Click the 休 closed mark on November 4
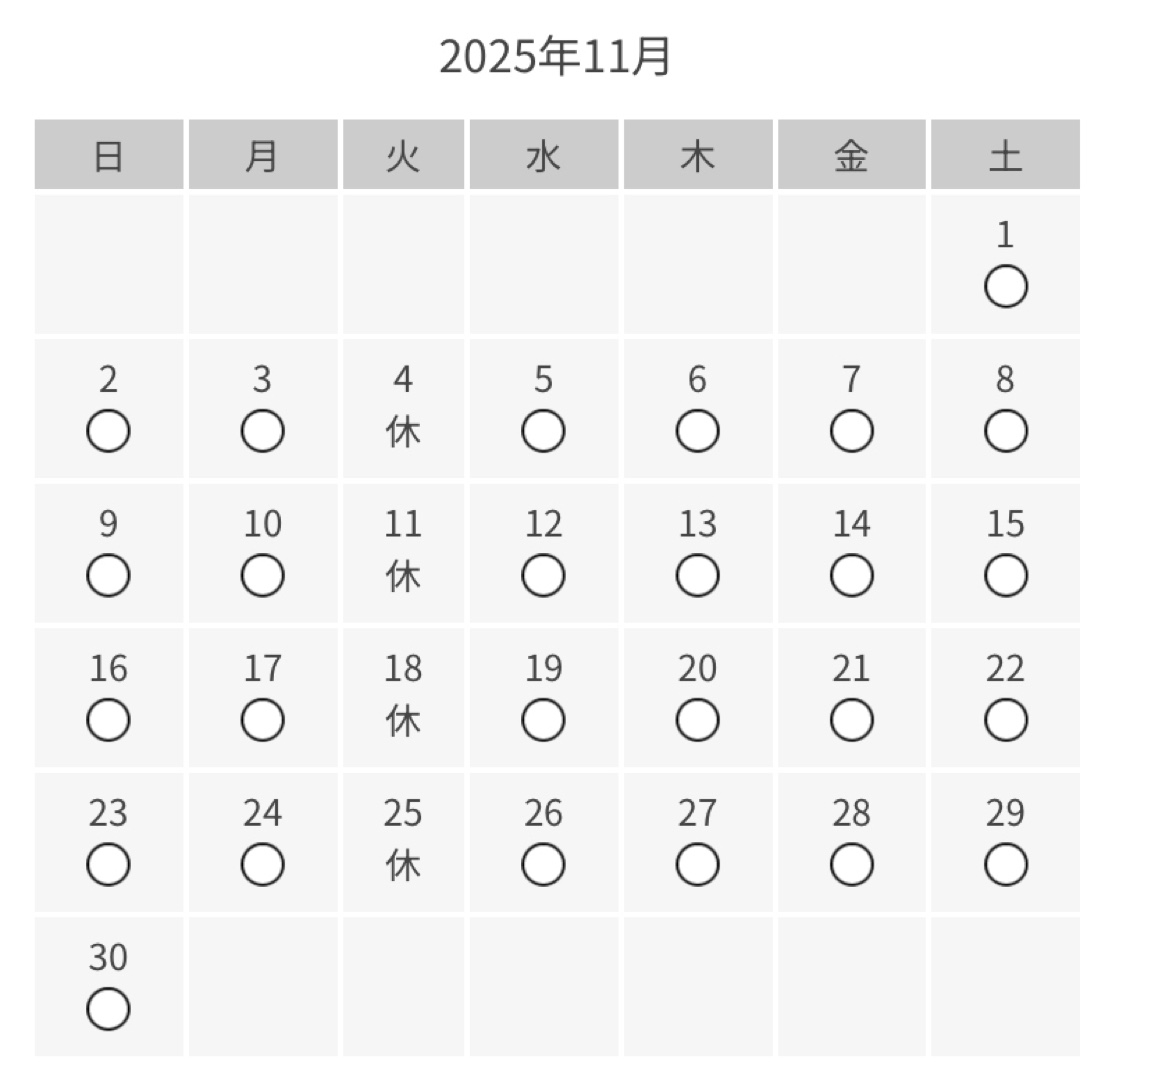This screenshot has width=1158, height=1080. (x=403, y=432)
